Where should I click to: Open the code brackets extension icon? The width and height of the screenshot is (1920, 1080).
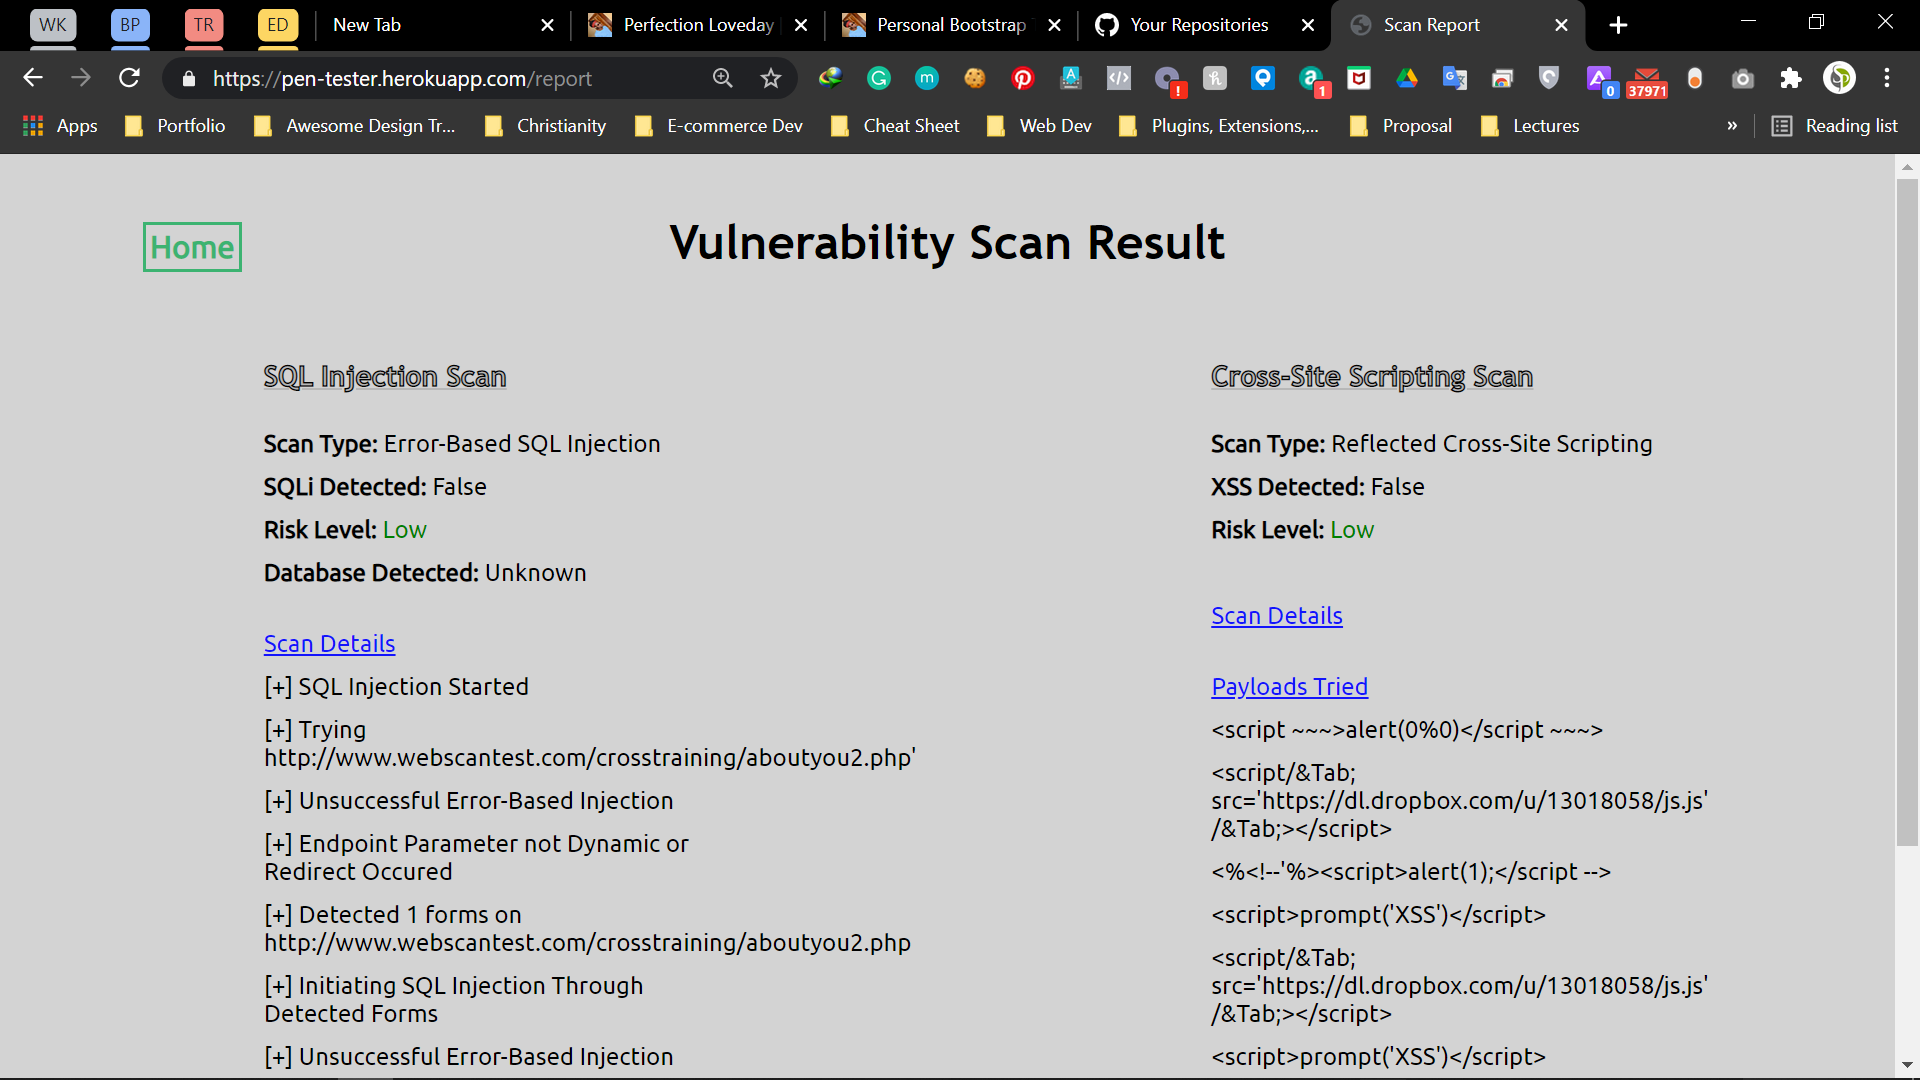point(1119,78)
